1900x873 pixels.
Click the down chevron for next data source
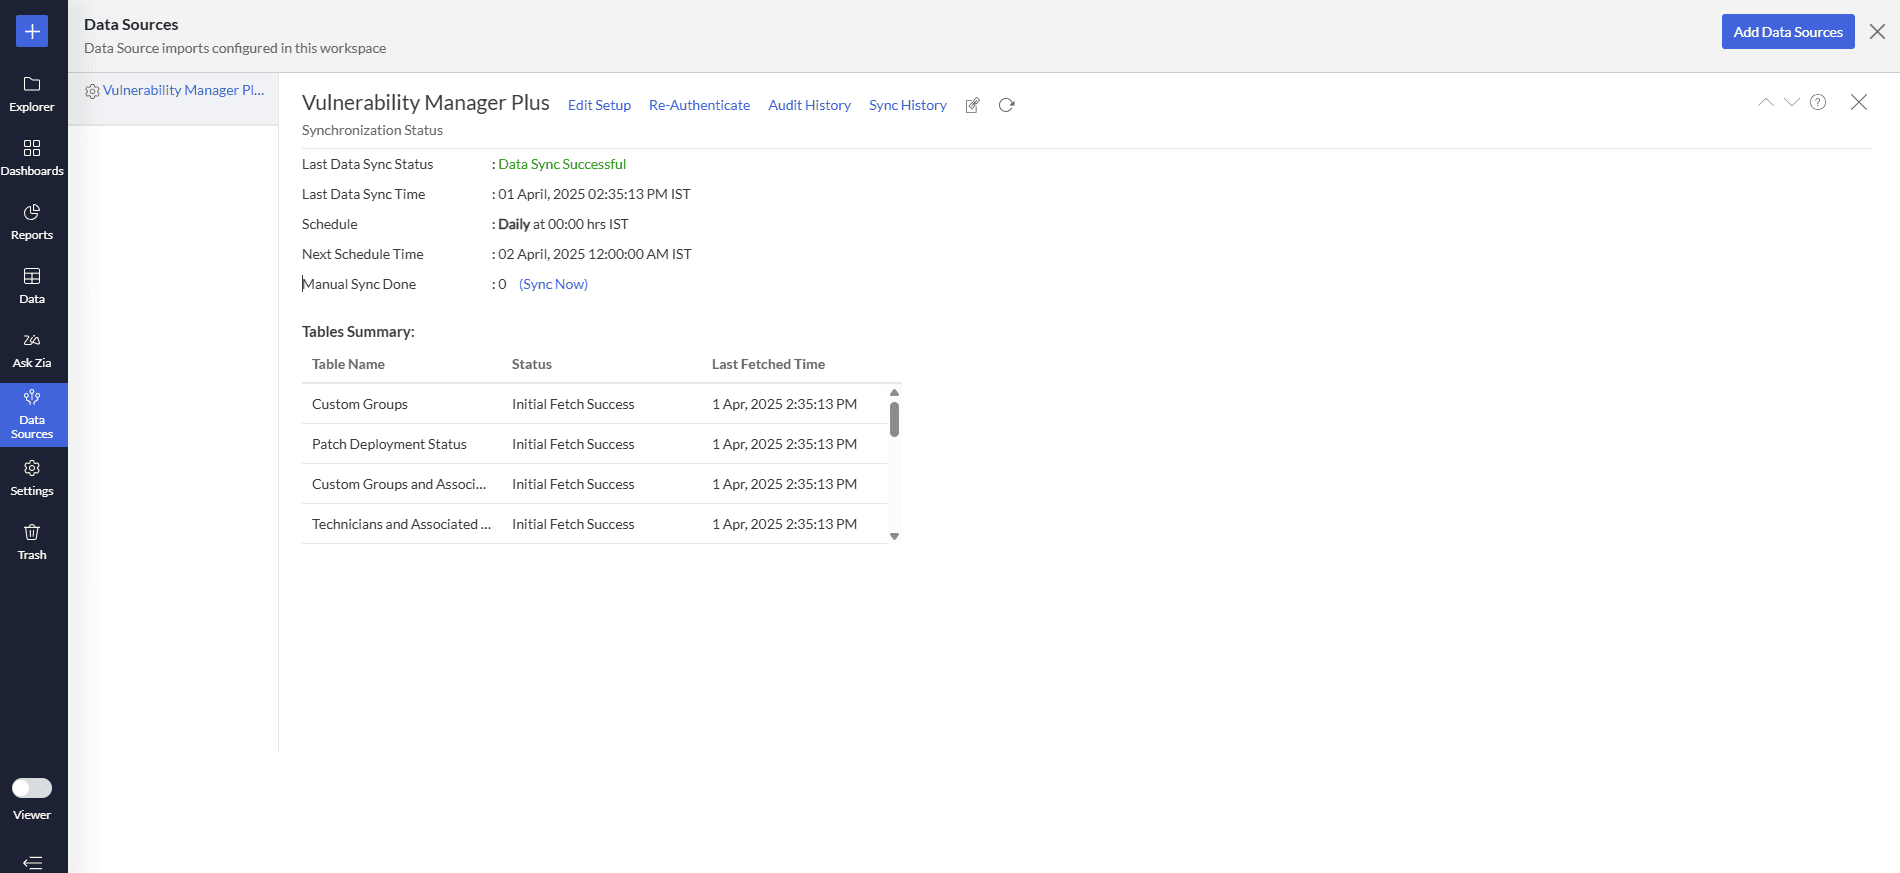[x=1792, y=102]
